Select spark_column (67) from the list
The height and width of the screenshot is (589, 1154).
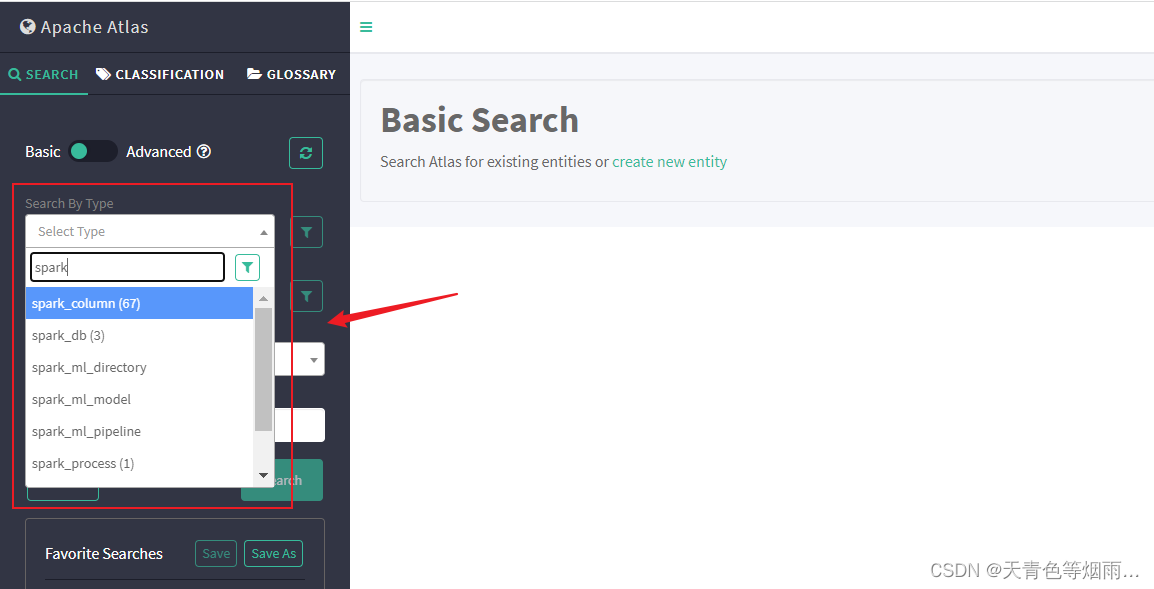[x=139, y=303]
